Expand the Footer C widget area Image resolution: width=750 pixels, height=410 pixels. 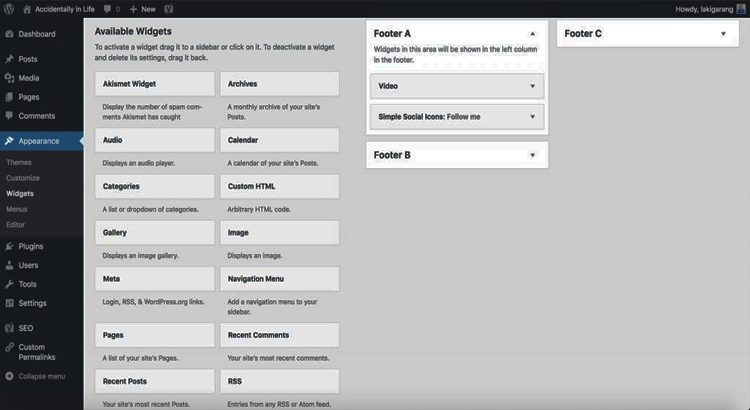(723, 34)
